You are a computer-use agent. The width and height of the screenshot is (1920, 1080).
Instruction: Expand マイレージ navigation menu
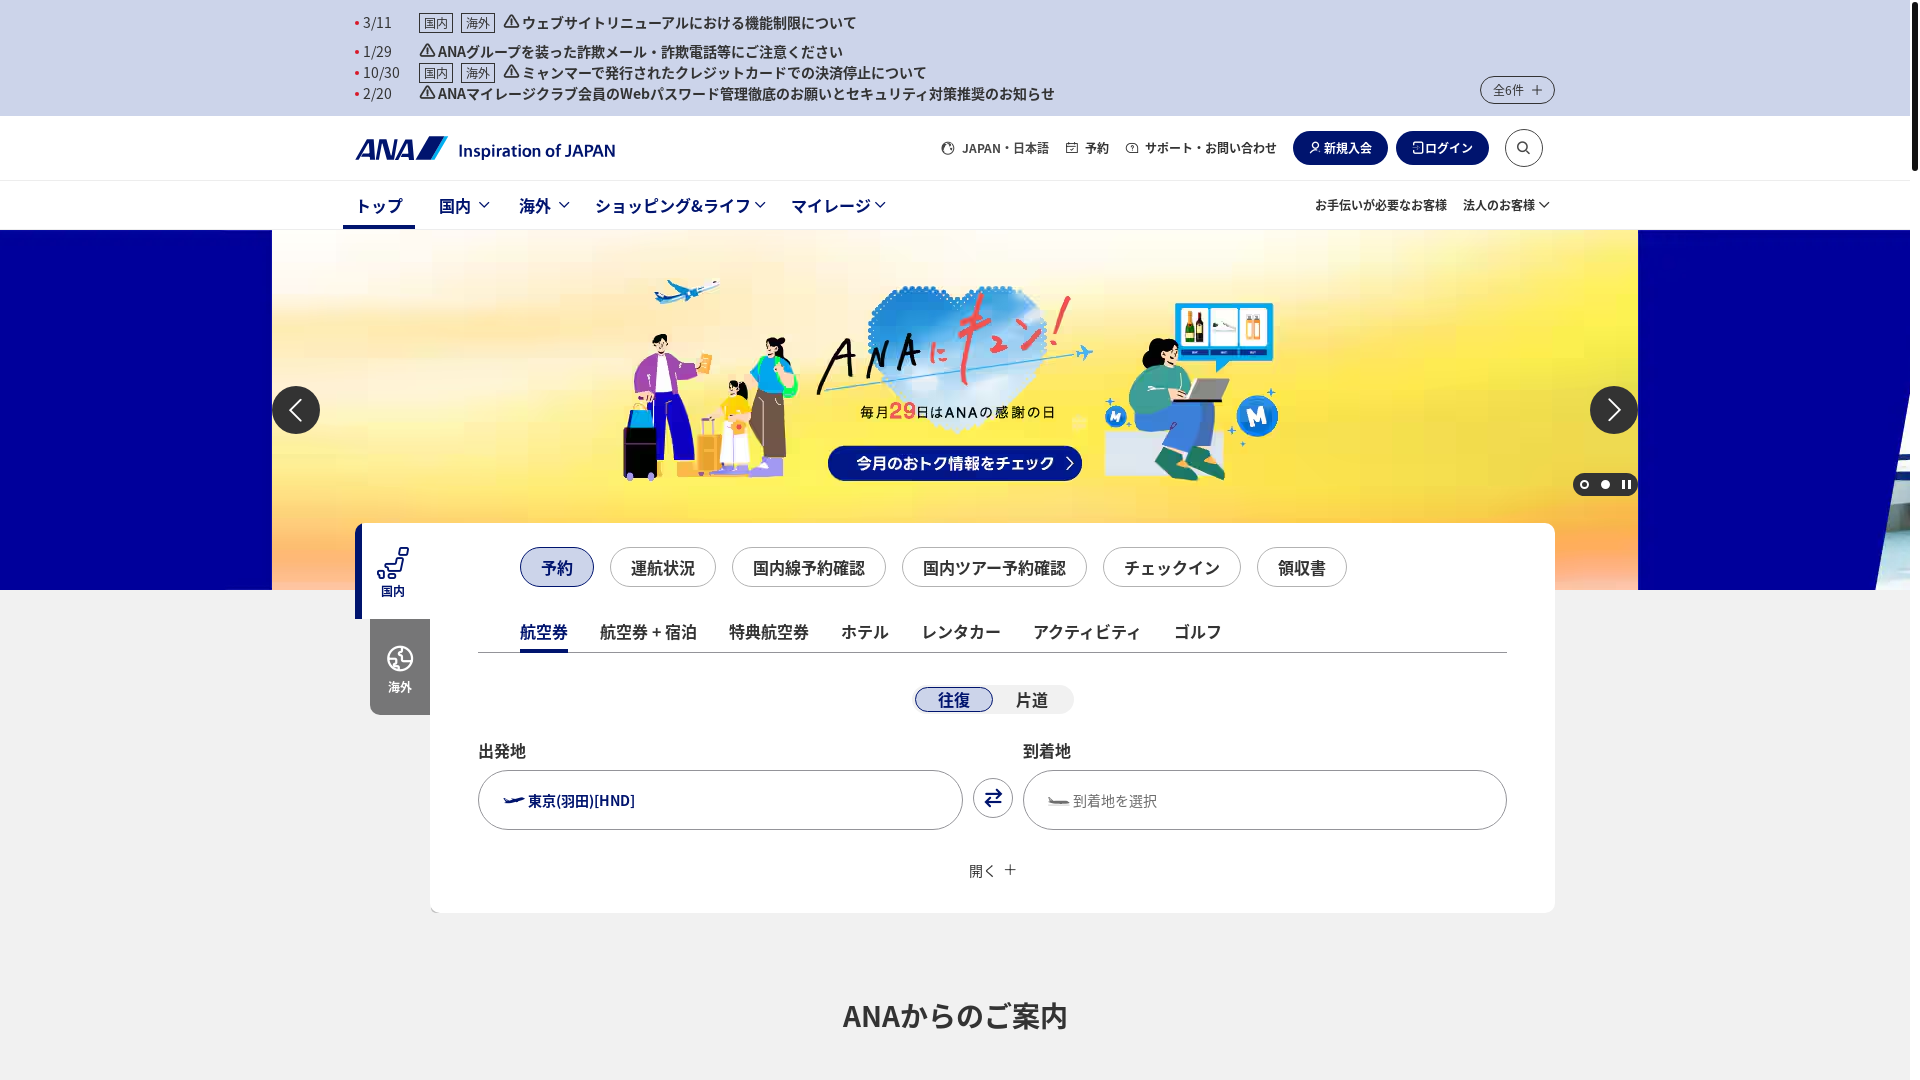point(838,205)
